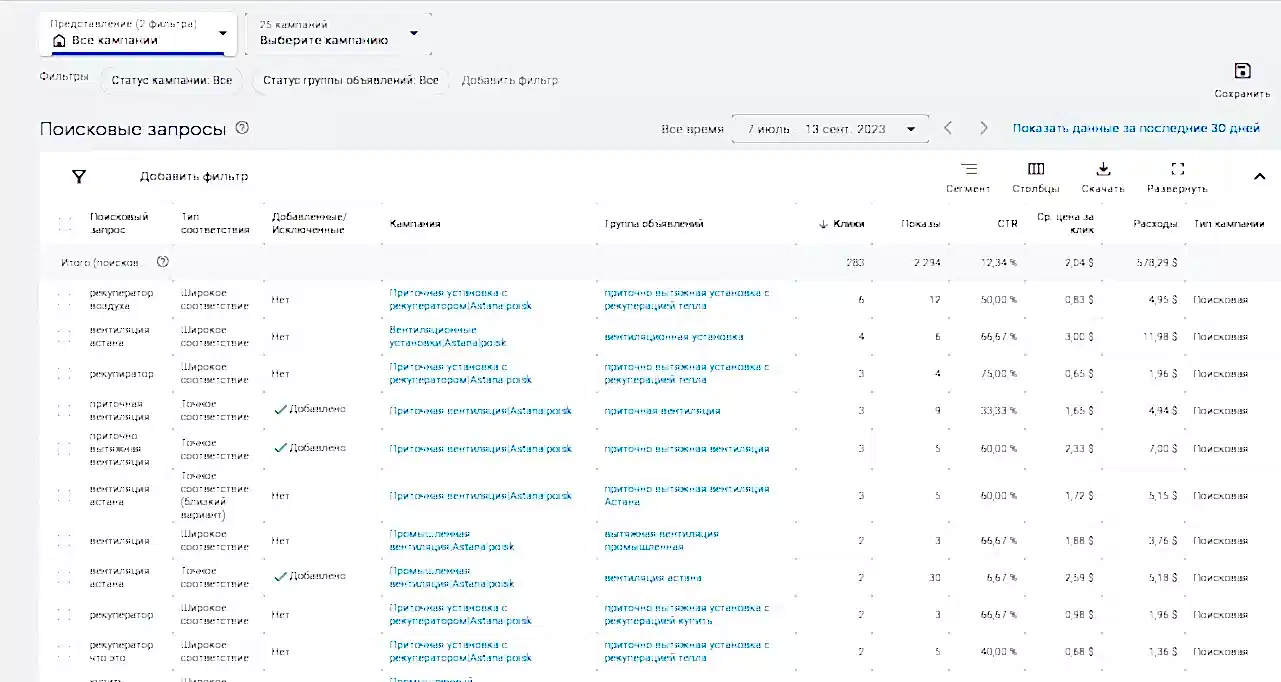Go to the next date period arrow

tap(984, 128)
